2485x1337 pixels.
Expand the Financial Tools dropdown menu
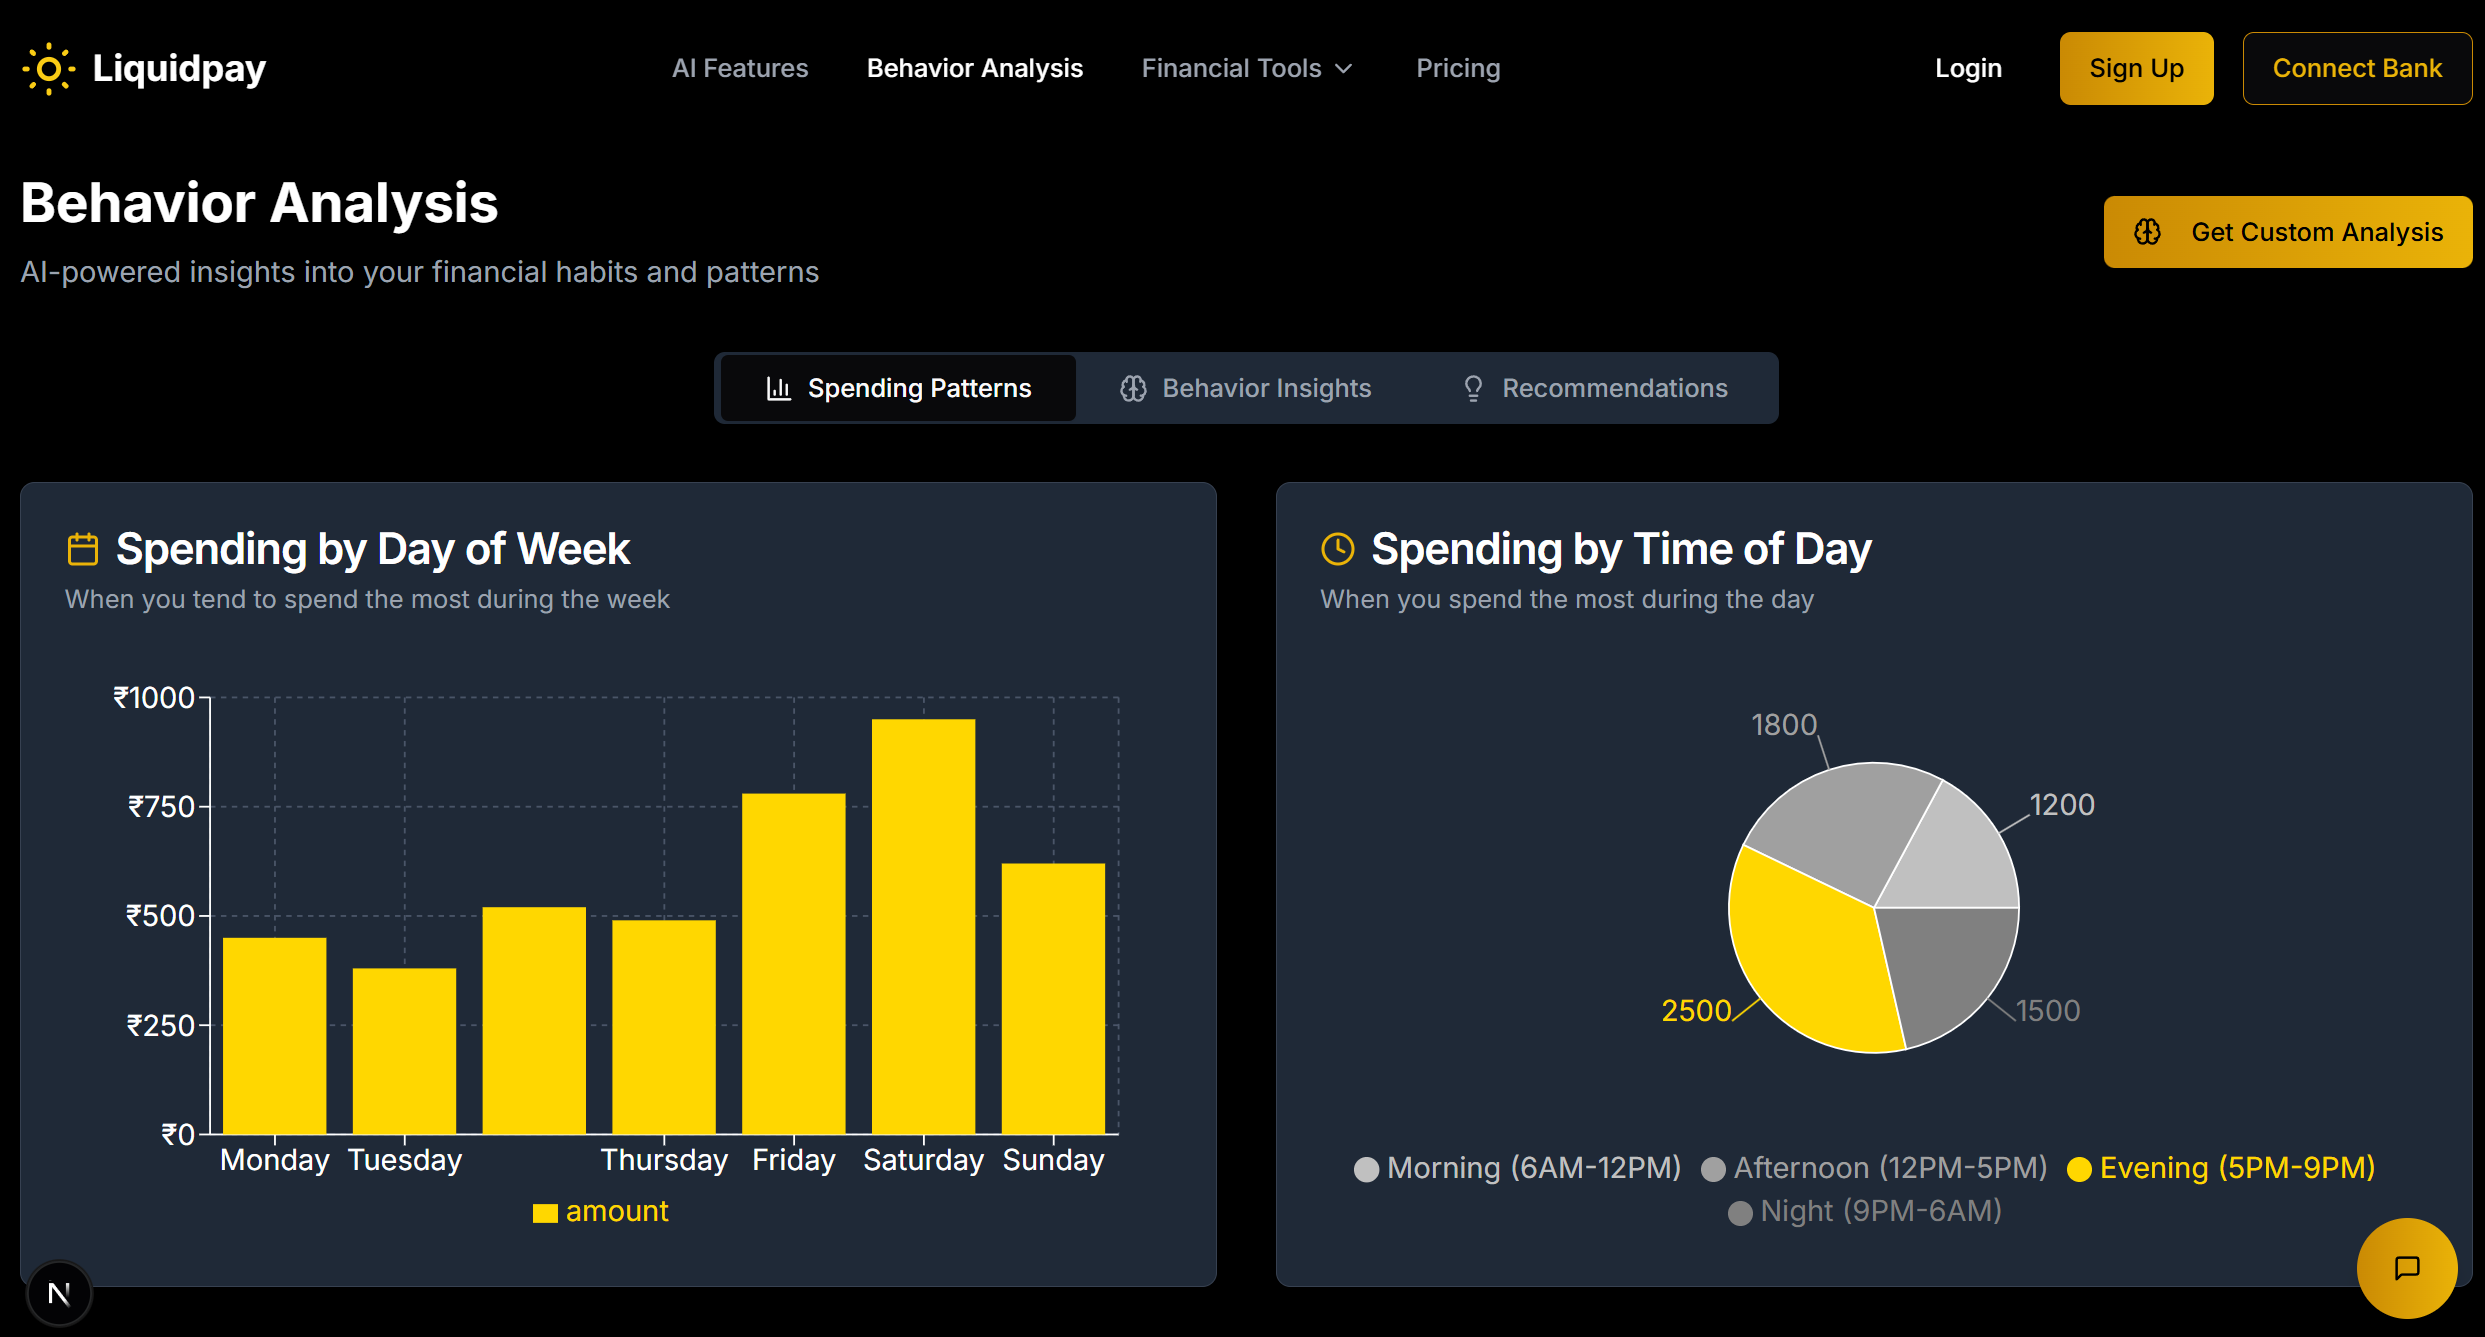(x=1232, y=68)
